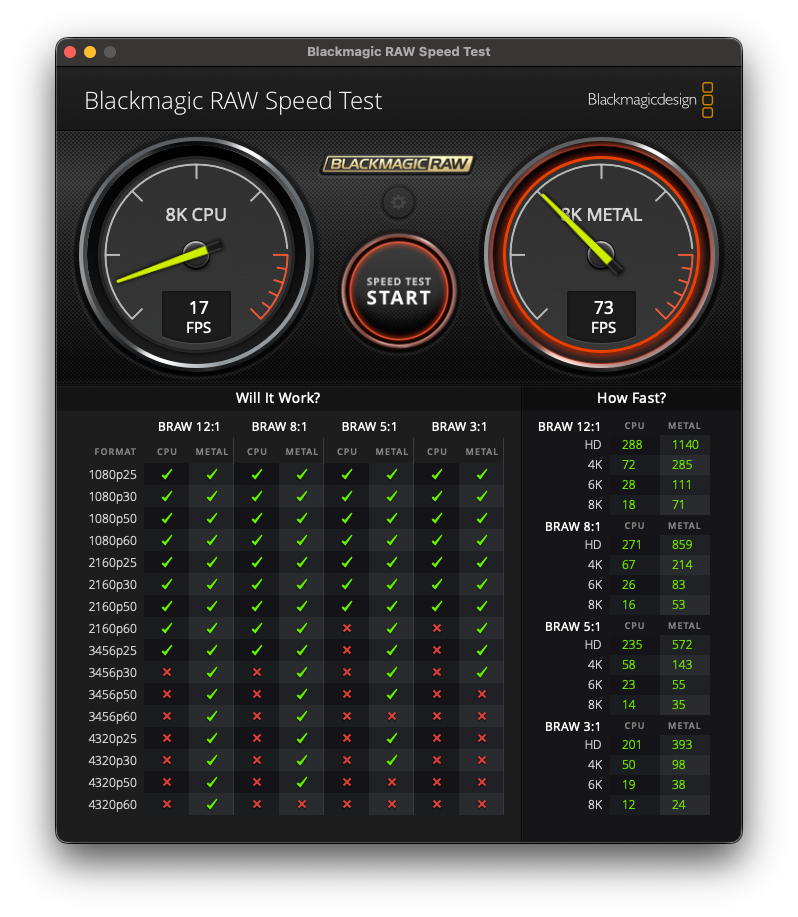
Task: Select the 3456p30 format row label
Action: (x=113, y=673)
